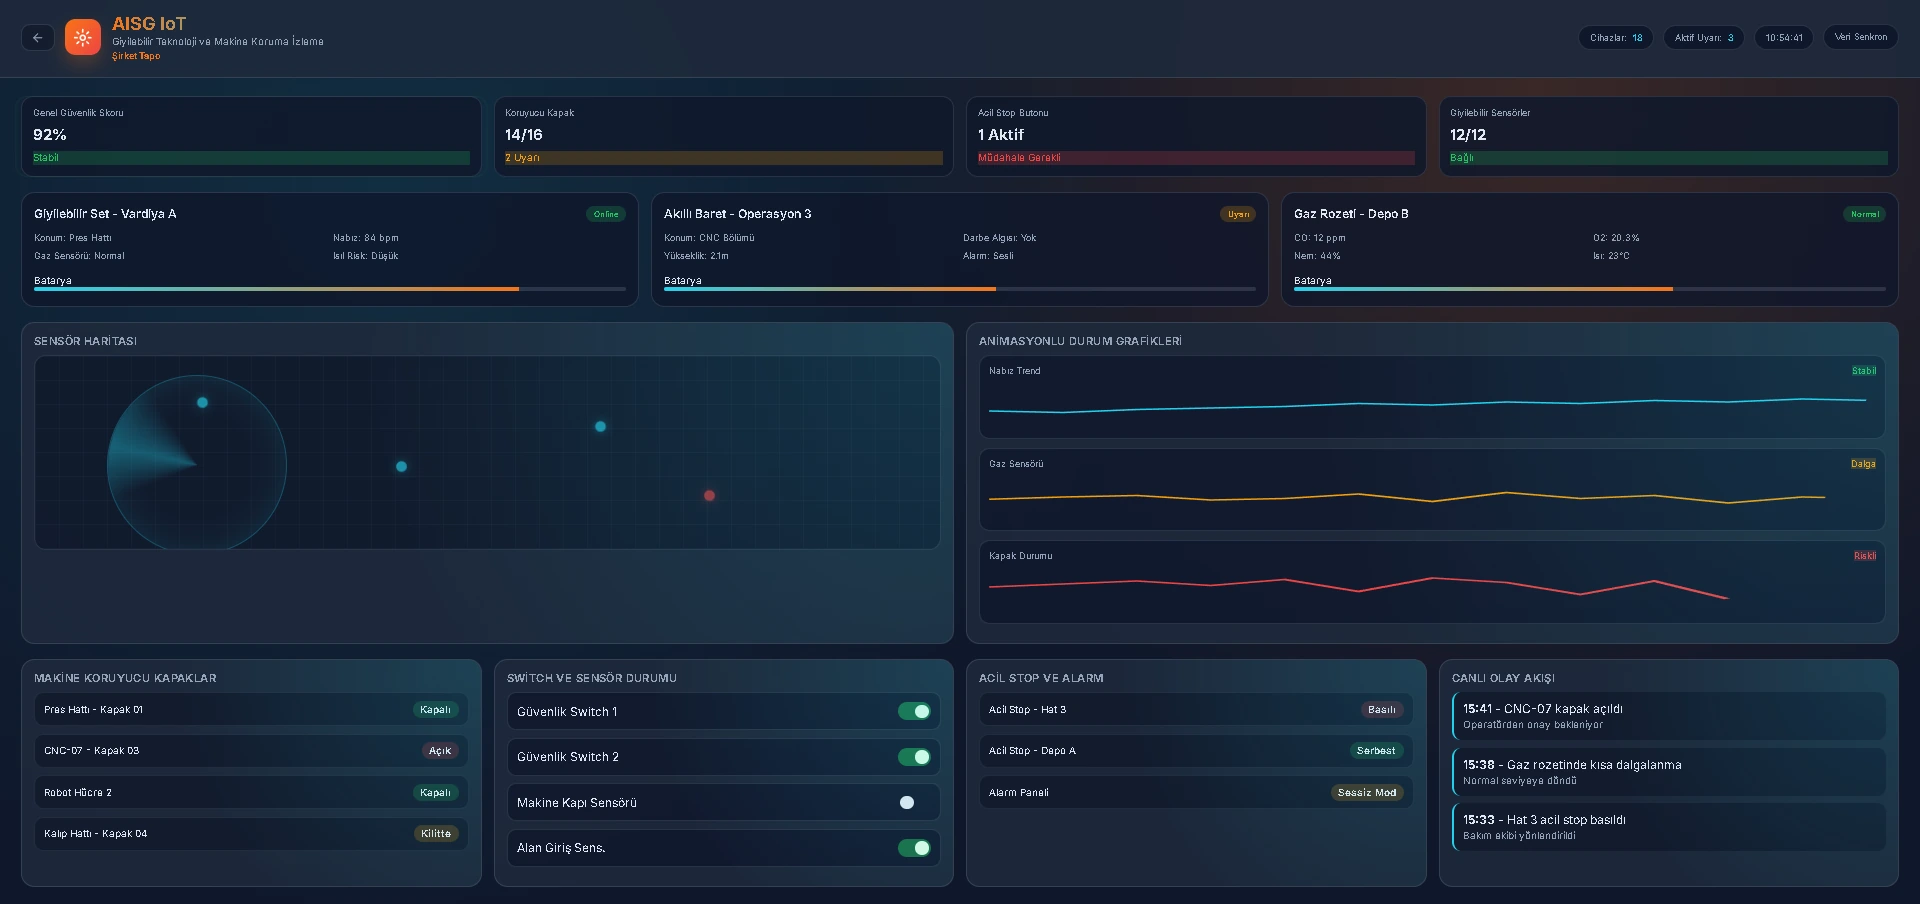
Task: Turn off Alan Giriş Sens. toggle
Action: [x=914, y=848]
